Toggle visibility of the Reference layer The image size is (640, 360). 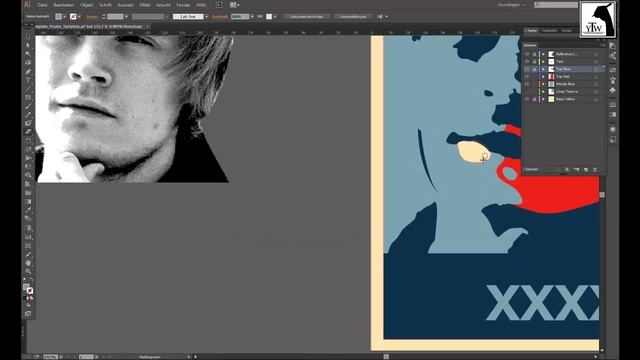(527, 54)
